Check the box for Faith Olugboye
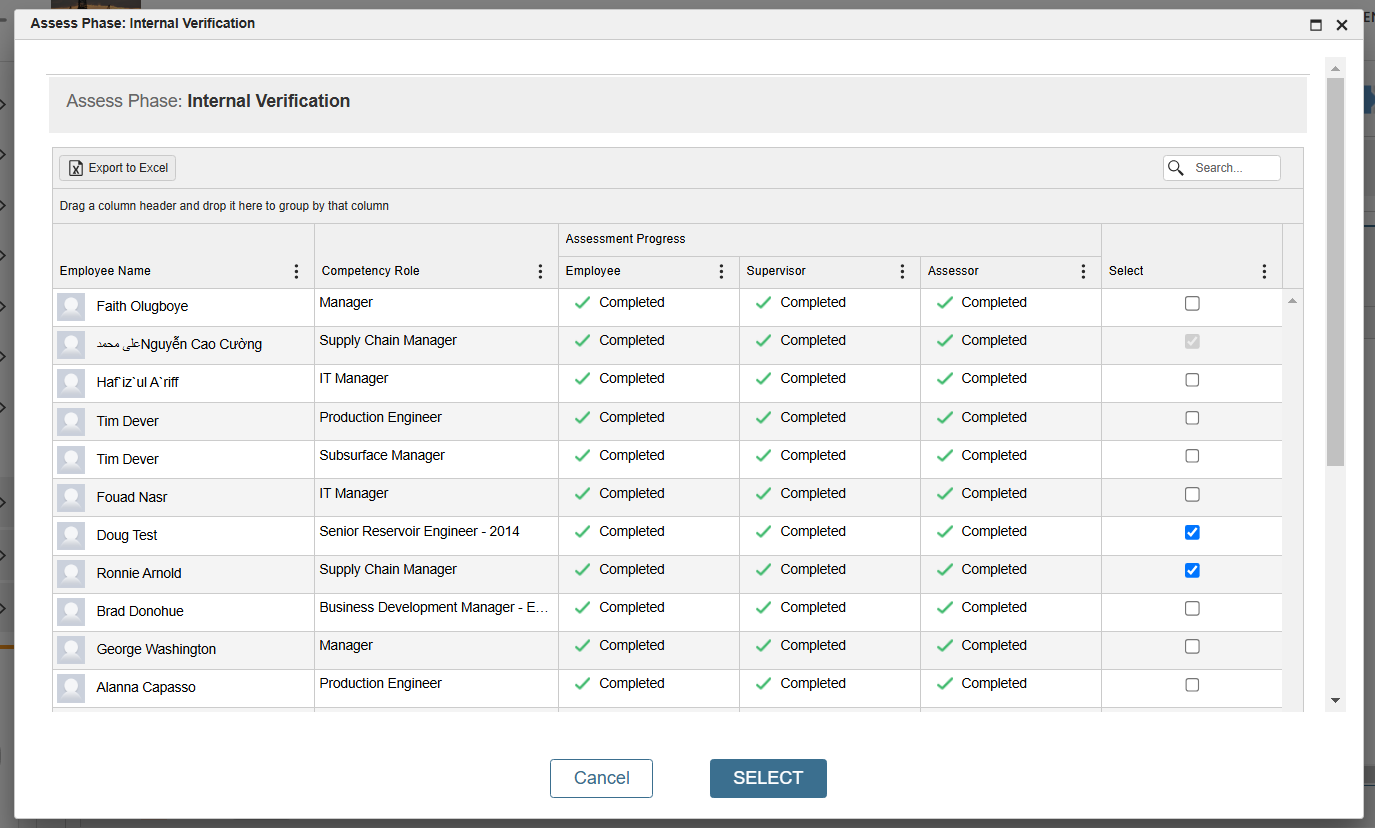Screen dimensions: 1375x828 click(x=1192, y=304)
